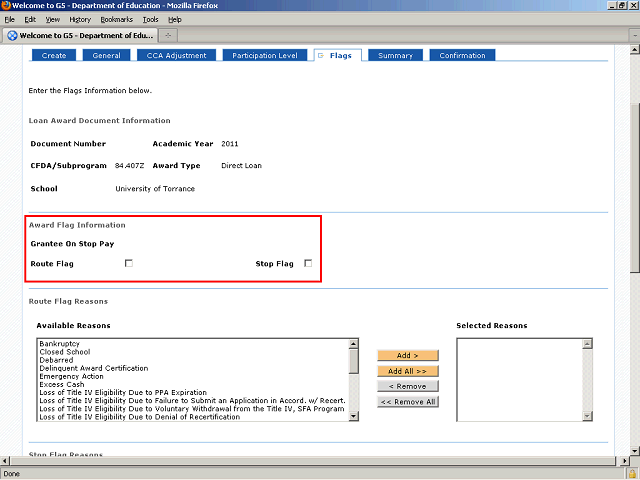Viewport: 640px width, 480px height.
Task: Click the Available Reasons list scroll down arrow
Action: pos(354,416)
